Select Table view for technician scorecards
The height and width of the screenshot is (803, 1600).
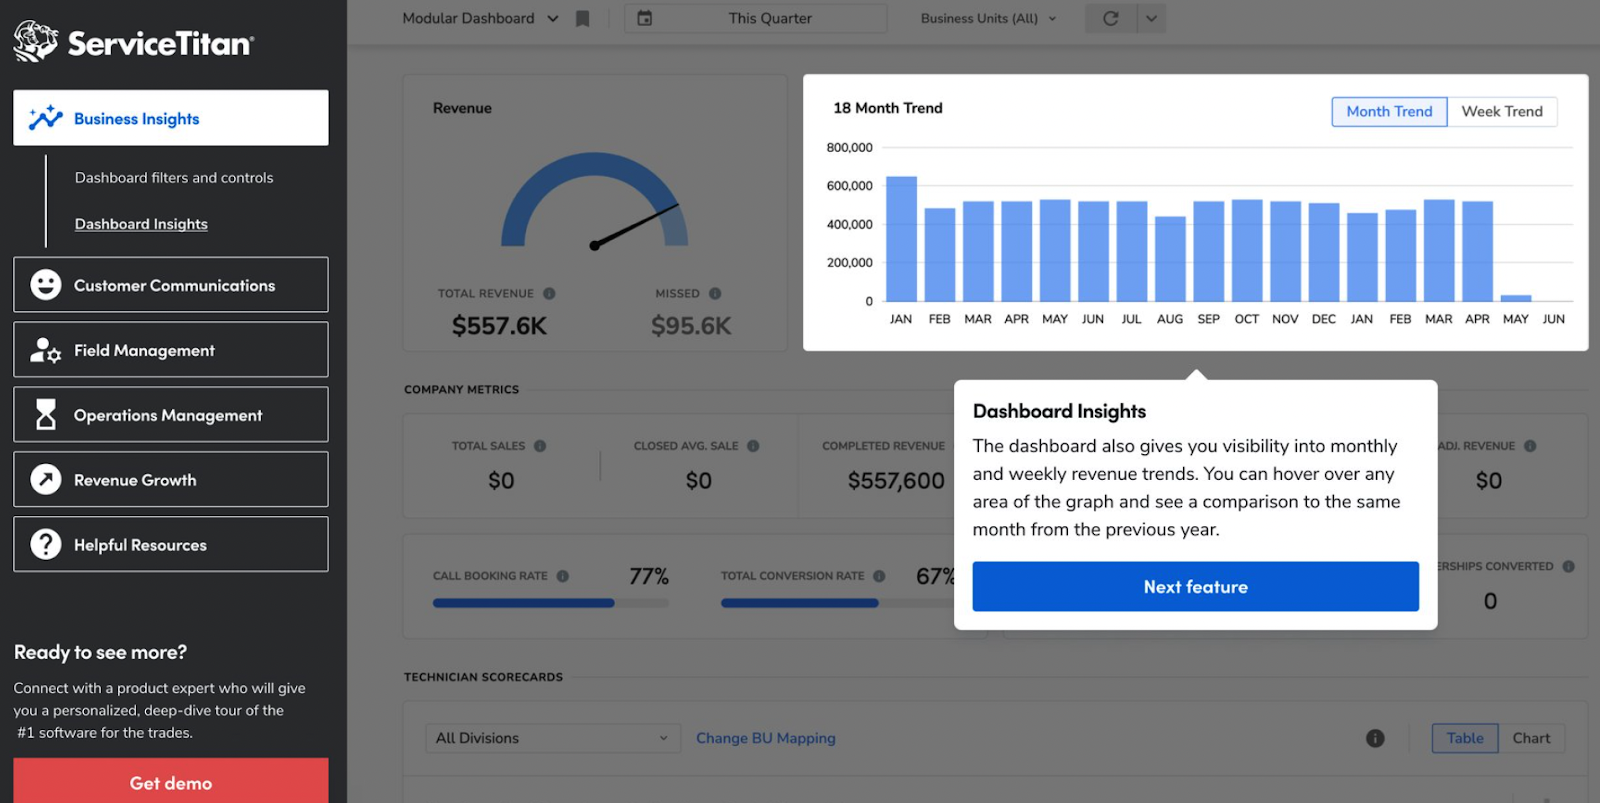click(x=1465, y=738)
